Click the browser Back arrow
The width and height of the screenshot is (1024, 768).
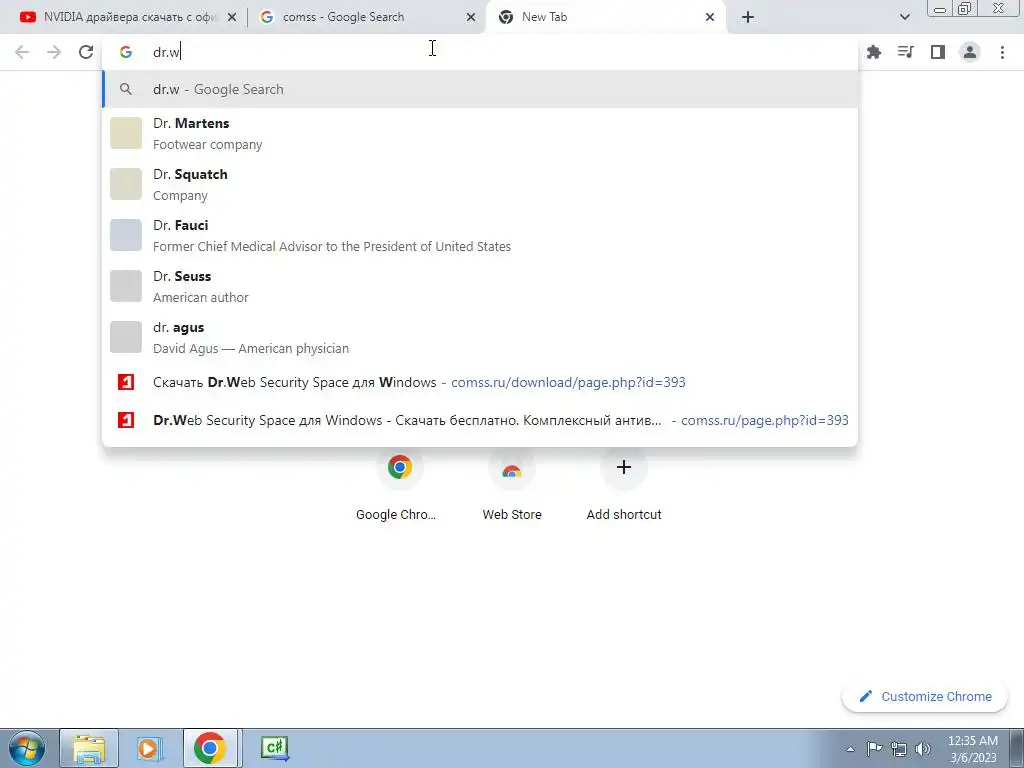[x=22, y=52]
